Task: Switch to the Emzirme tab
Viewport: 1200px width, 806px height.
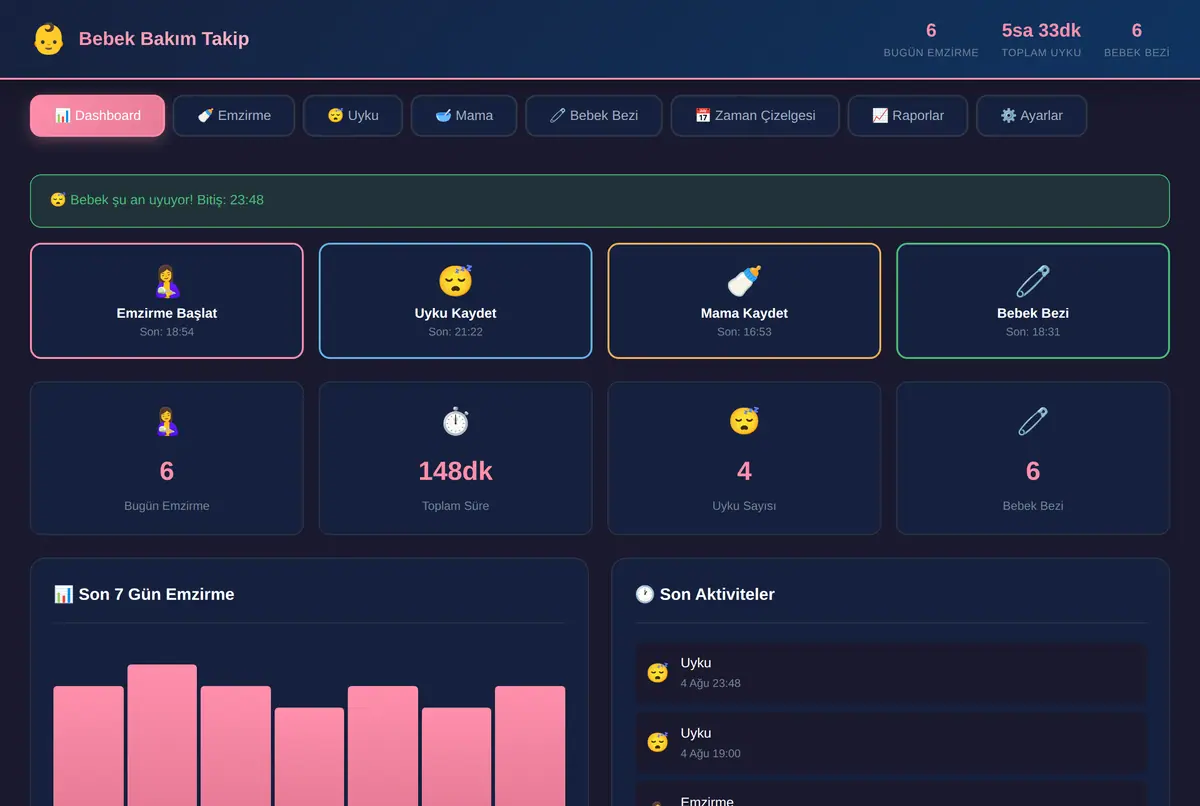Action: [x=234, y=115]
